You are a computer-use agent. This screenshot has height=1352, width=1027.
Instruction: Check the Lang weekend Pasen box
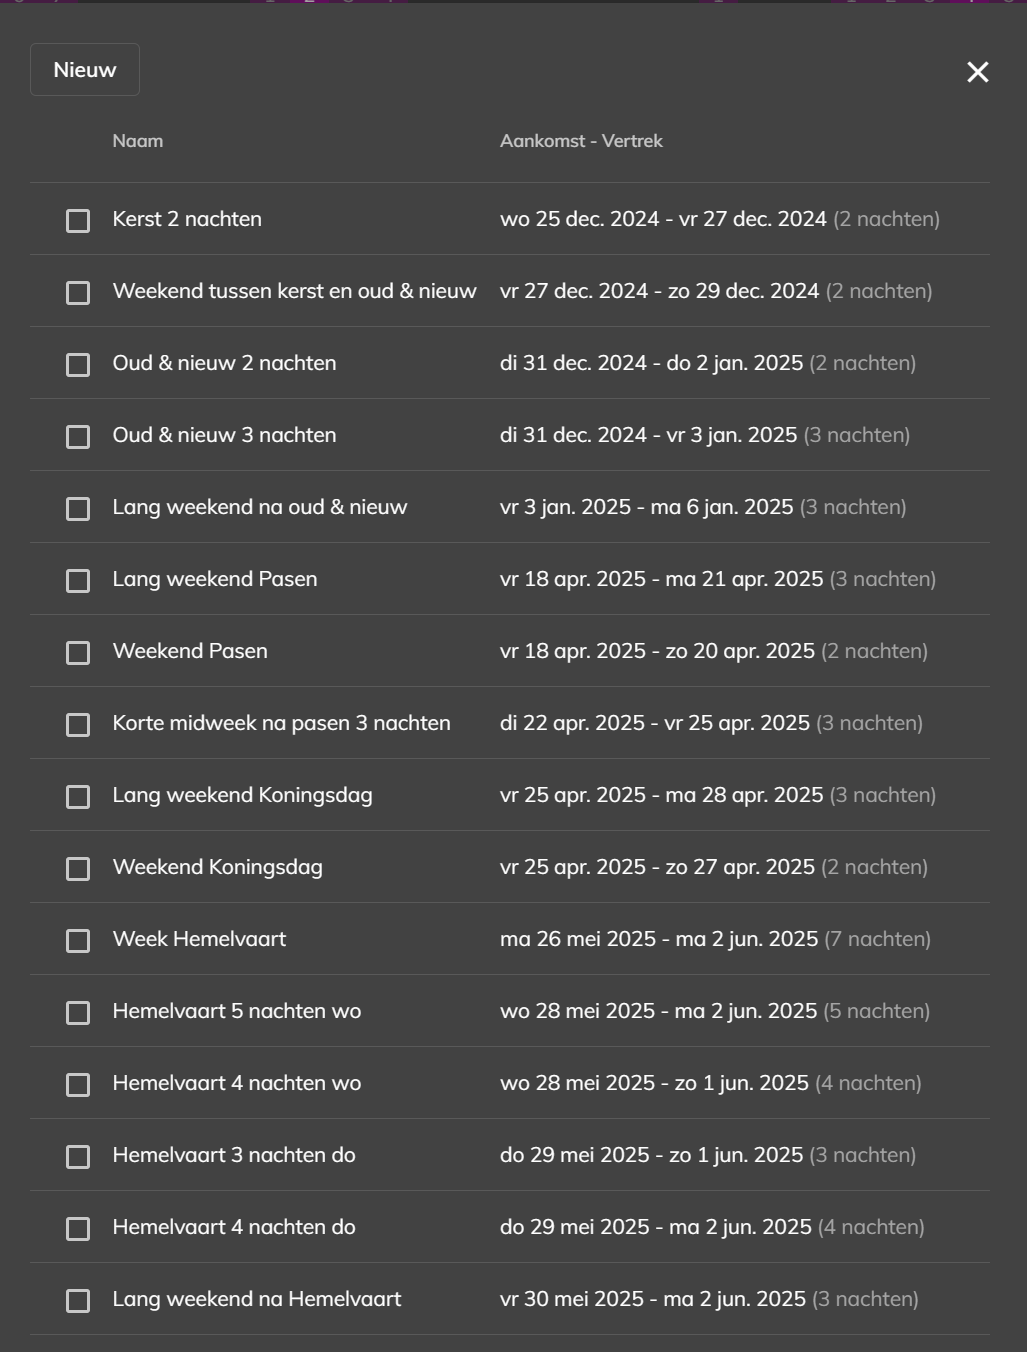coord(78,581)
